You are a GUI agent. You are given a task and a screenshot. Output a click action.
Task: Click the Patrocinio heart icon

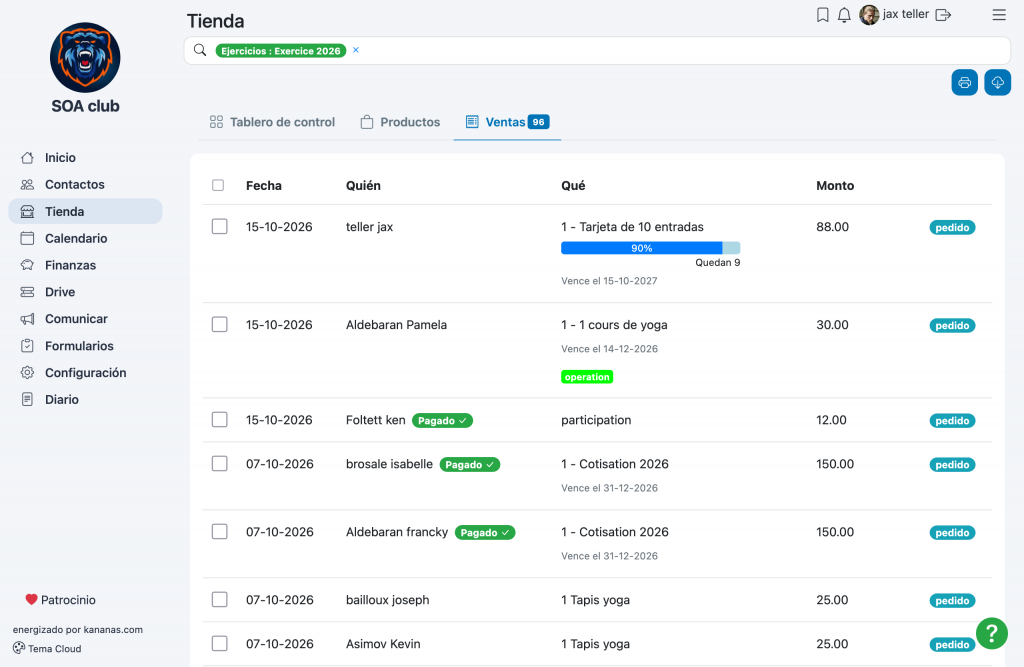pyautogui.click(x=31, y=599)
